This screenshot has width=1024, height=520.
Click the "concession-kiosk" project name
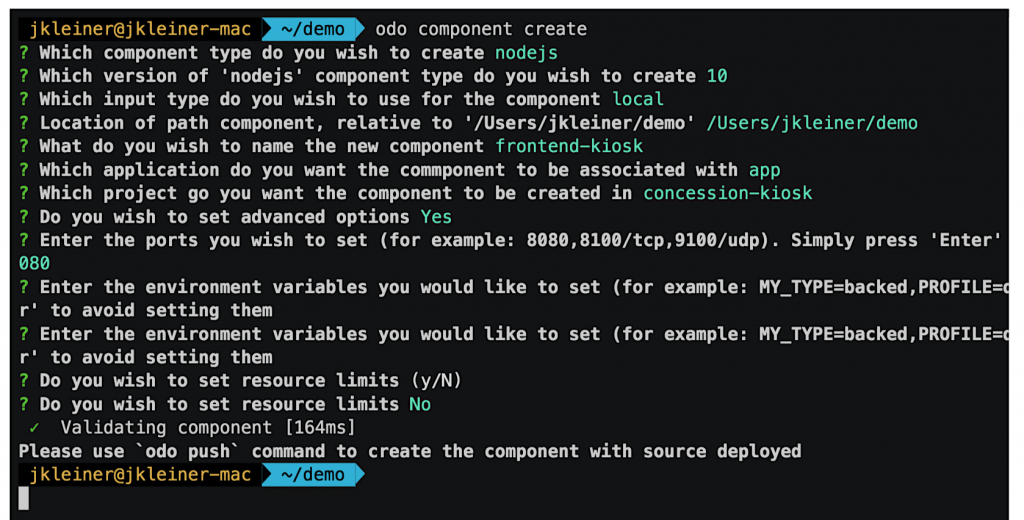tap(728, 193)
